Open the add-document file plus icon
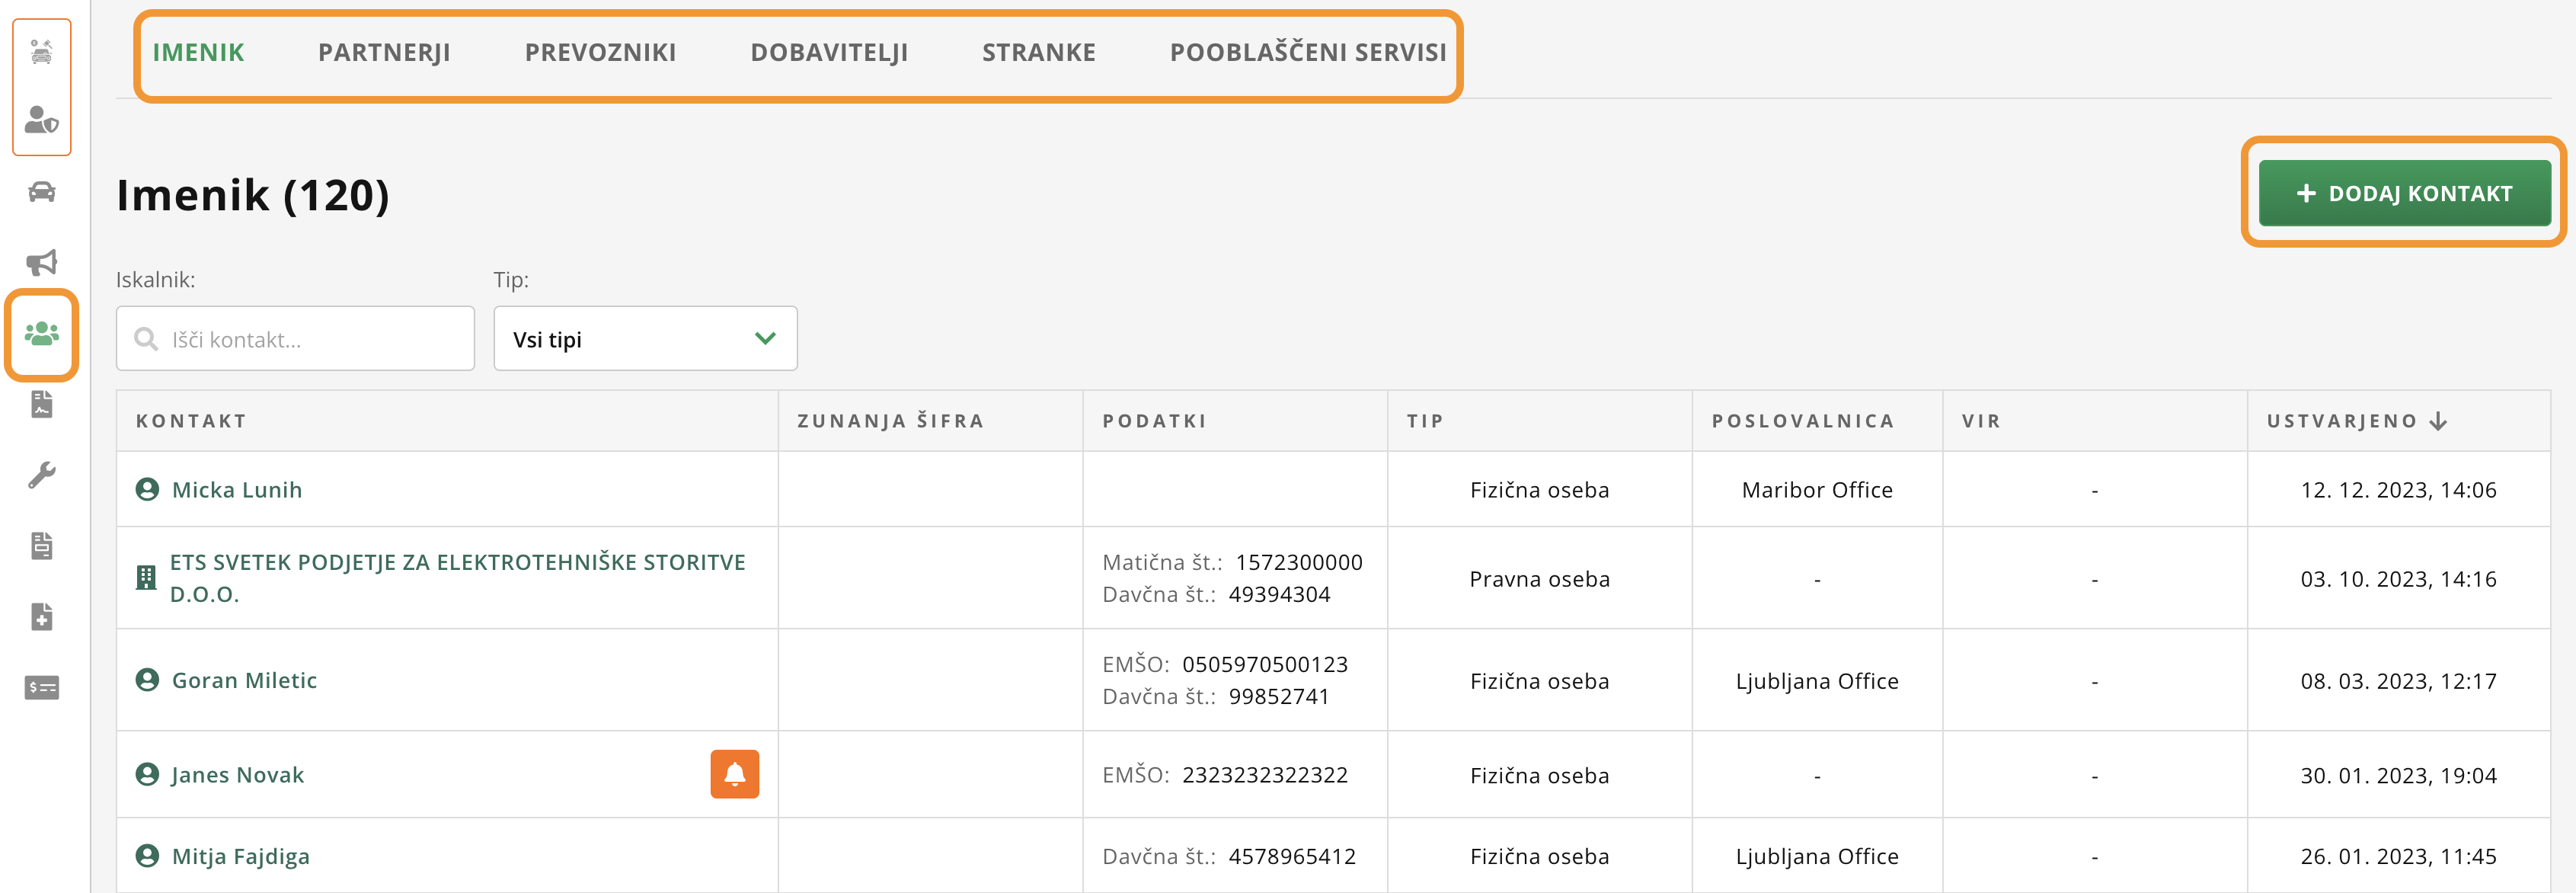The height and width of the screenshot is (893, 2576). [41, 616]
